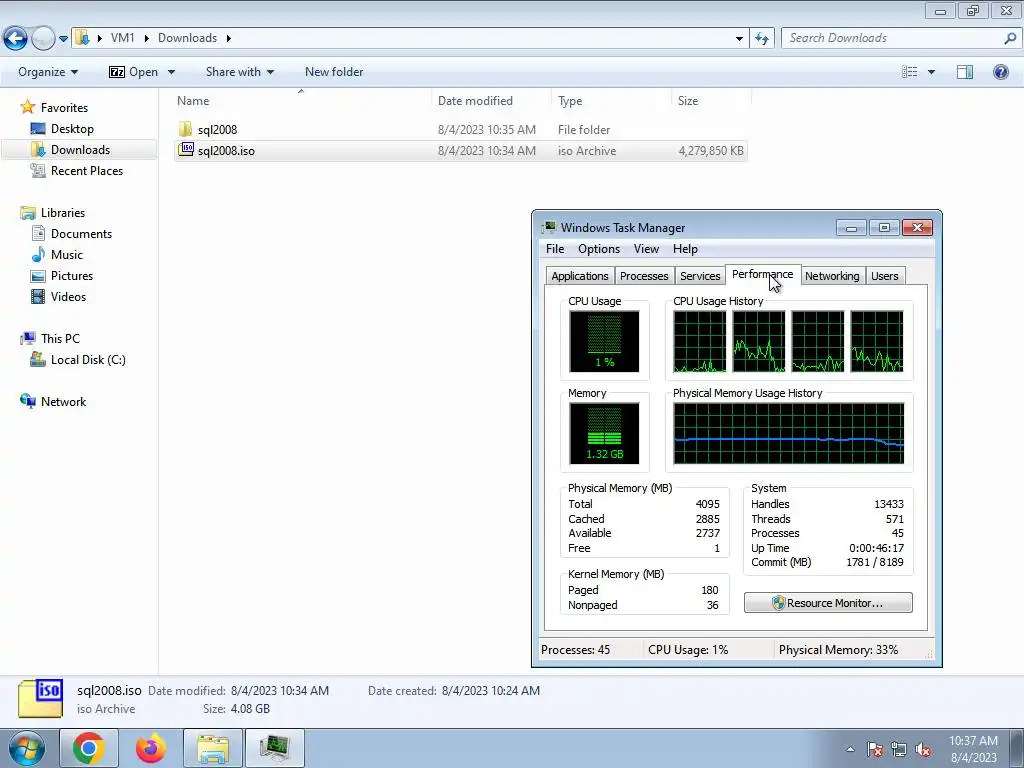Click the Change your view icon
The image size is (1024, 768).
909,72
